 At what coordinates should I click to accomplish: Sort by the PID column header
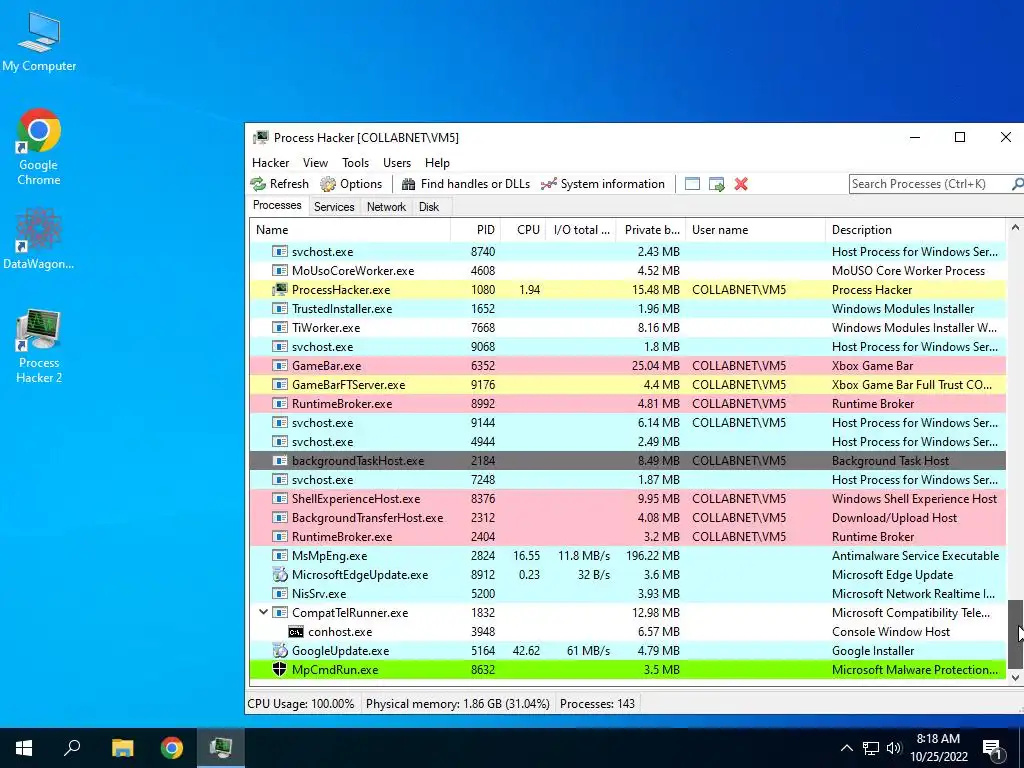click(x=475, y=230)
